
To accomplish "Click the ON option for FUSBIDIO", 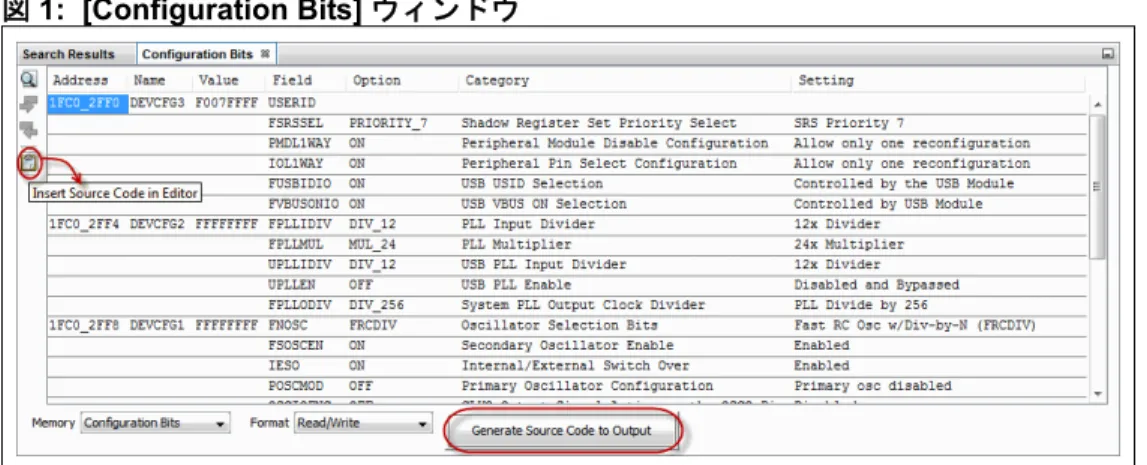I will (x=357, y=184).
